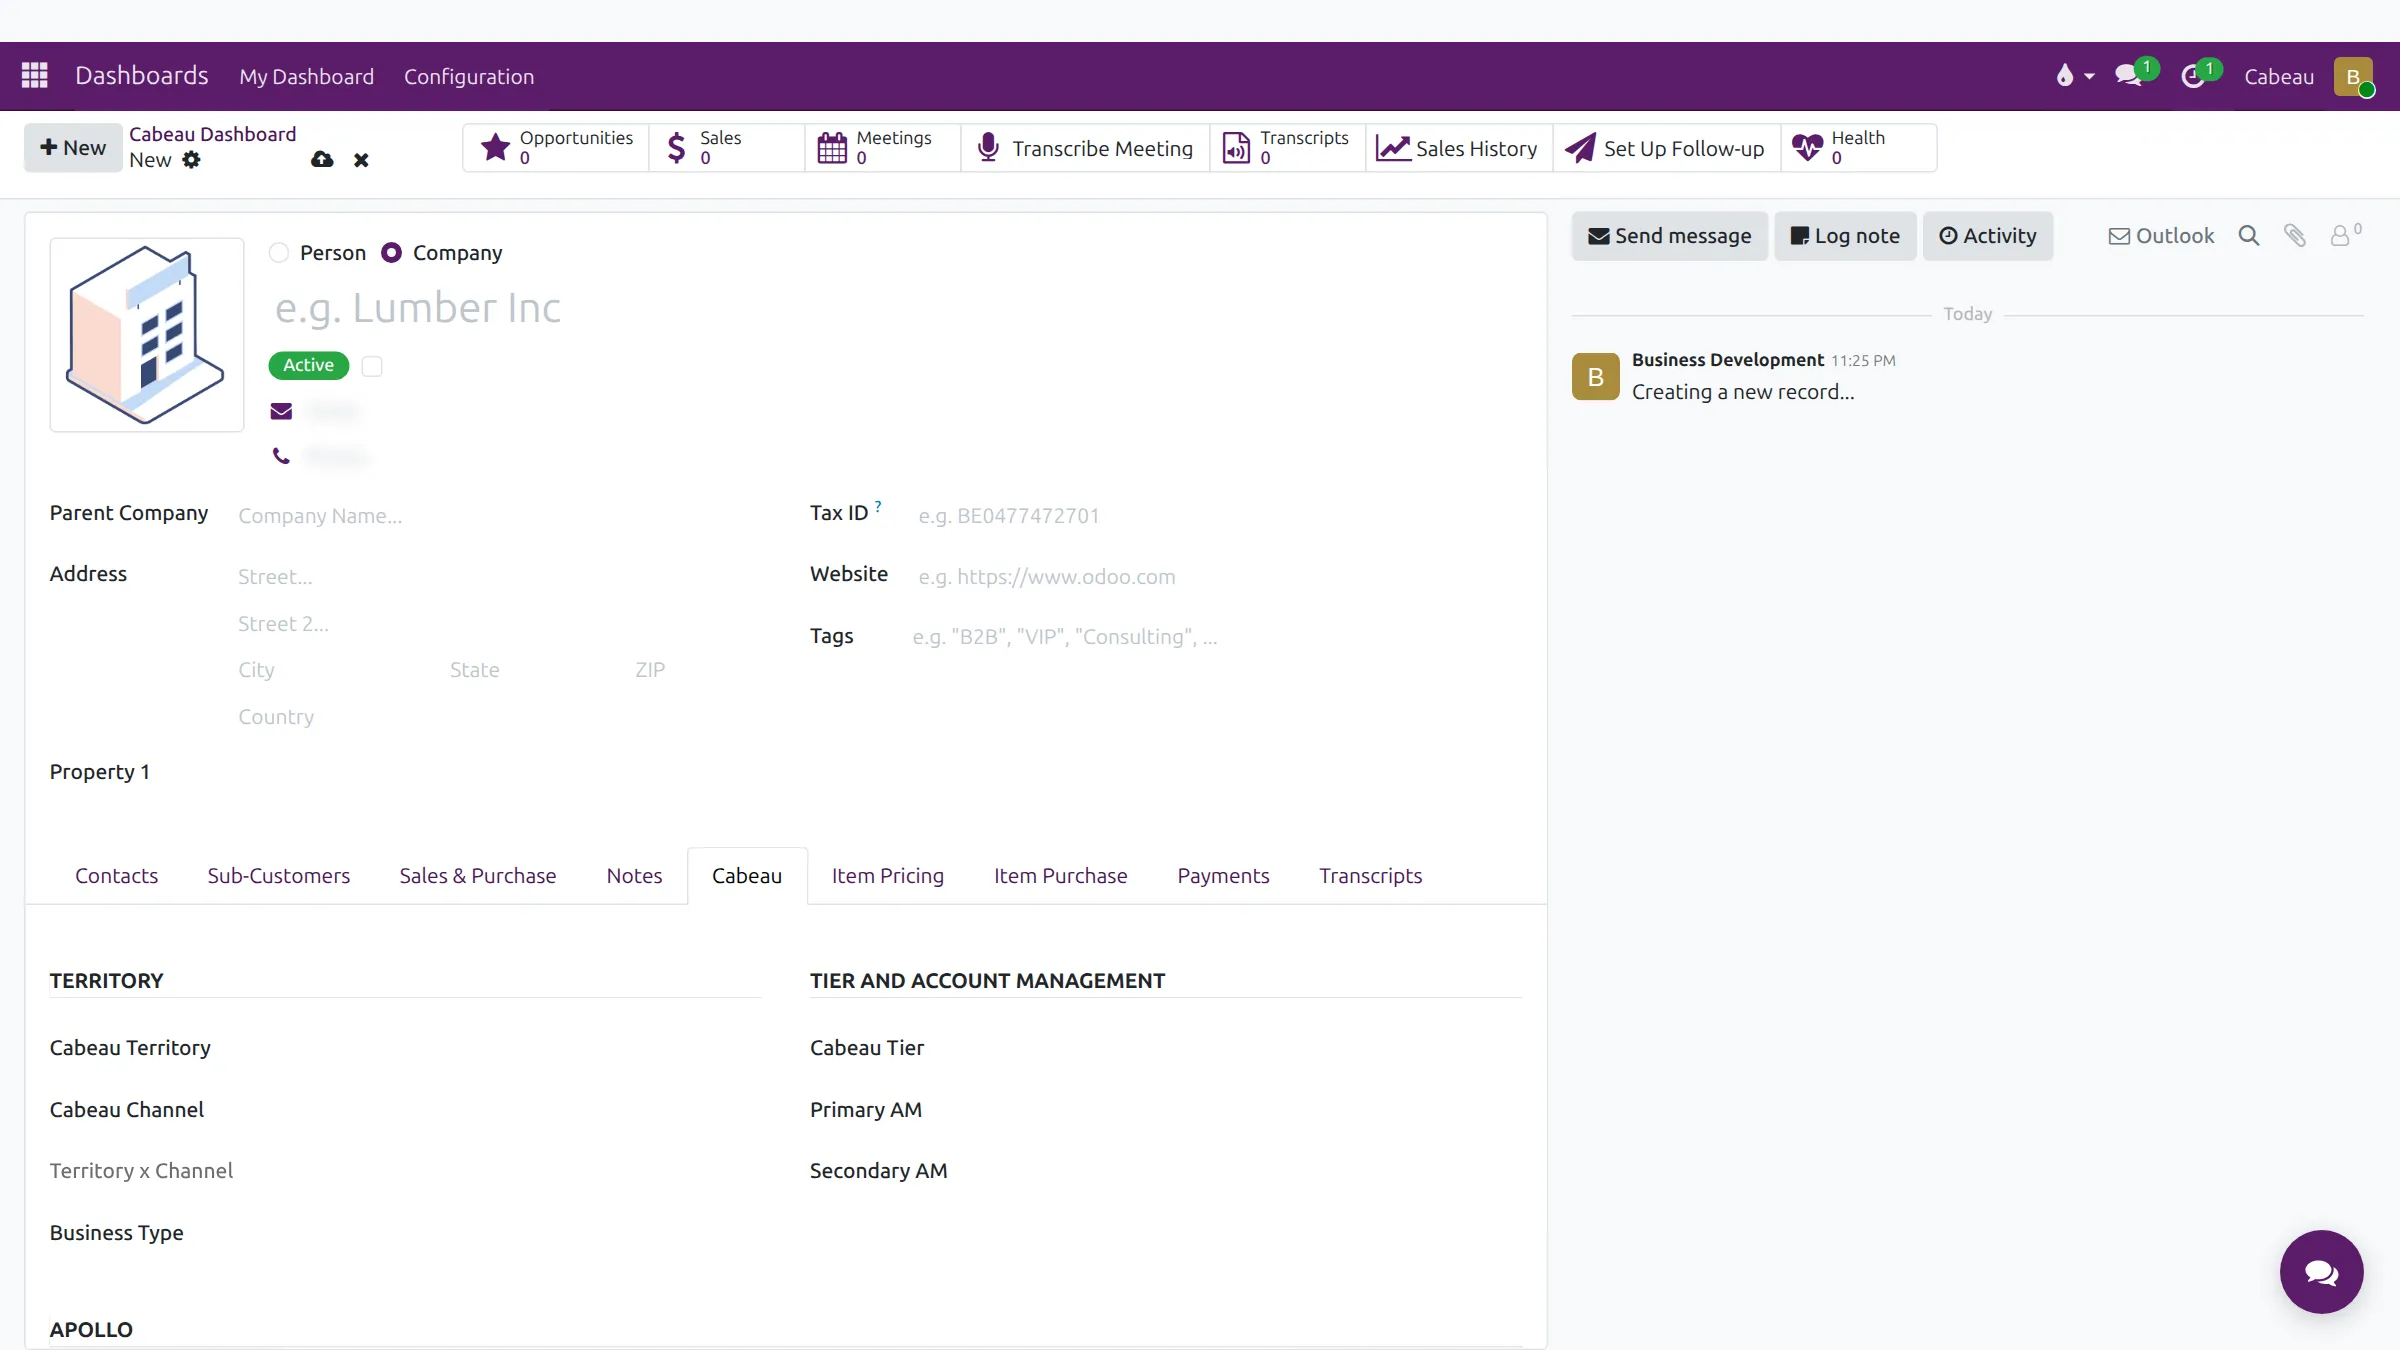
Task: Open followers icon in chatter
Action: coord(2345,235)
